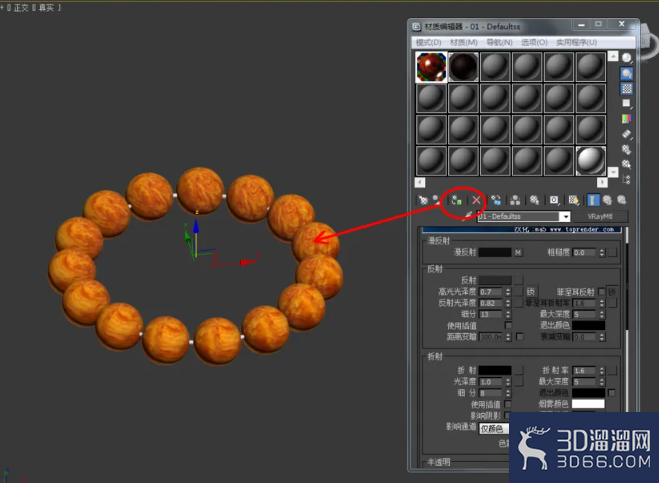Screen dimensions: 659x483
Task: Reset map/material with red X icon
Action: [476, 200]
